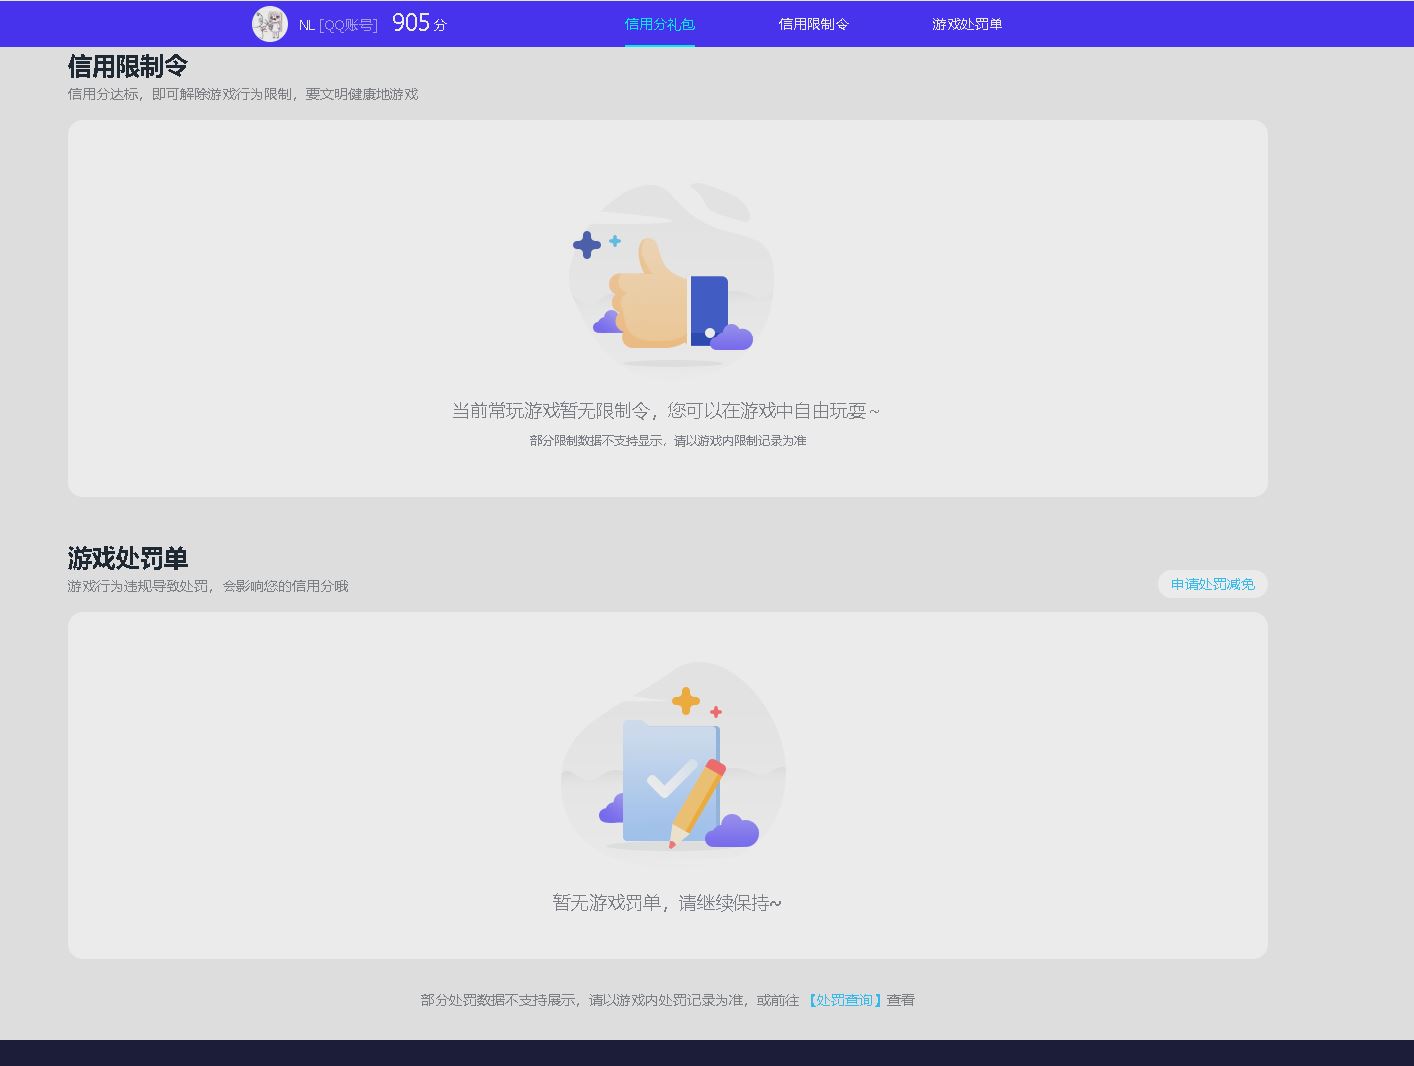
Task: Click the orange plus sparkle above the clipboard
Action: (686, 701)
